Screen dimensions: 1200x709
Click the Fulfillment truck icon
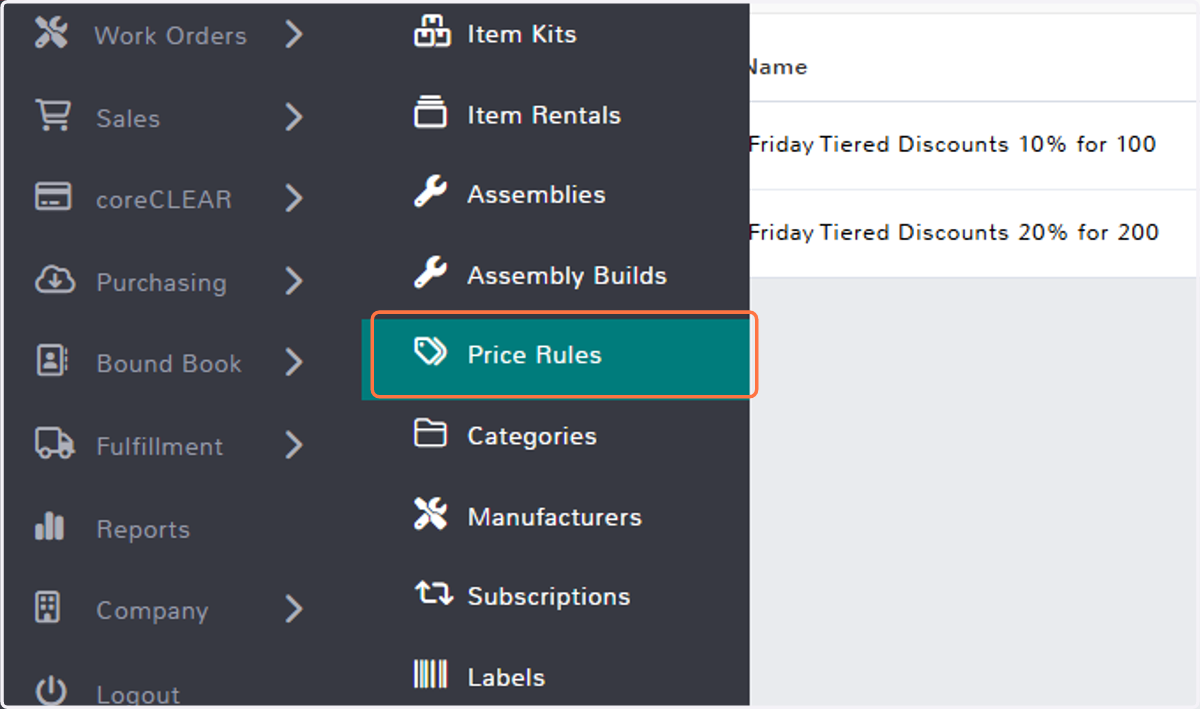[55, 443]
